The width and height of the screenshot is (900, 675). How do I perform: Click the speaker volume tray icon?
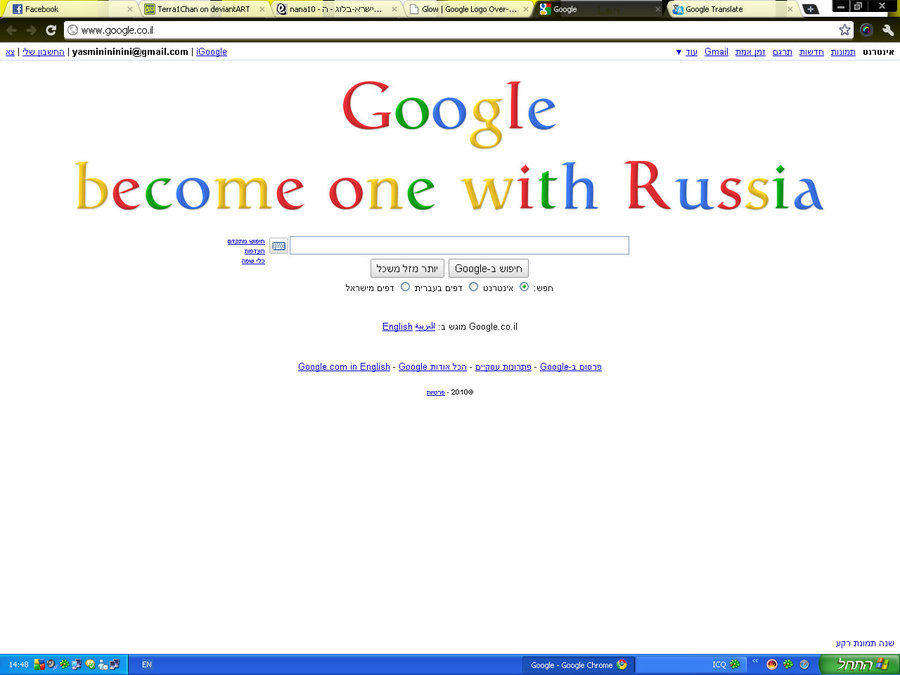pos(52,665)
